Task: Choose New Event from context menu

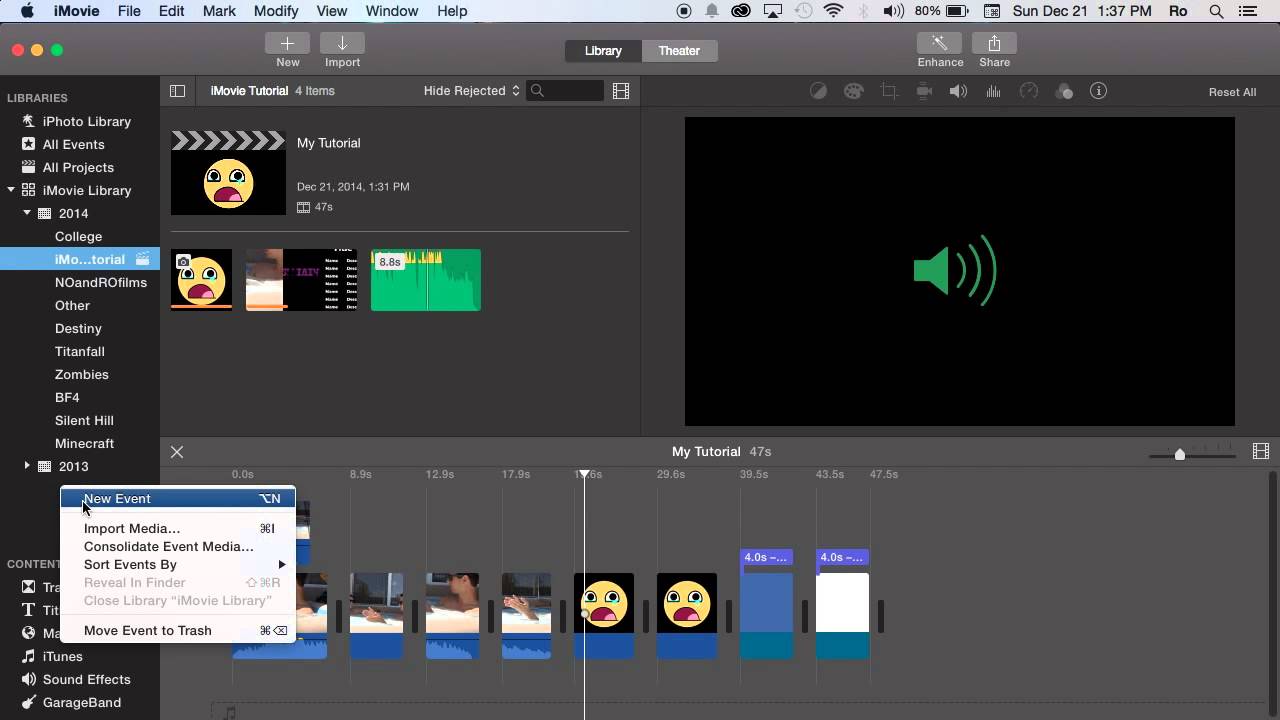Action: (x=178, y=498)
